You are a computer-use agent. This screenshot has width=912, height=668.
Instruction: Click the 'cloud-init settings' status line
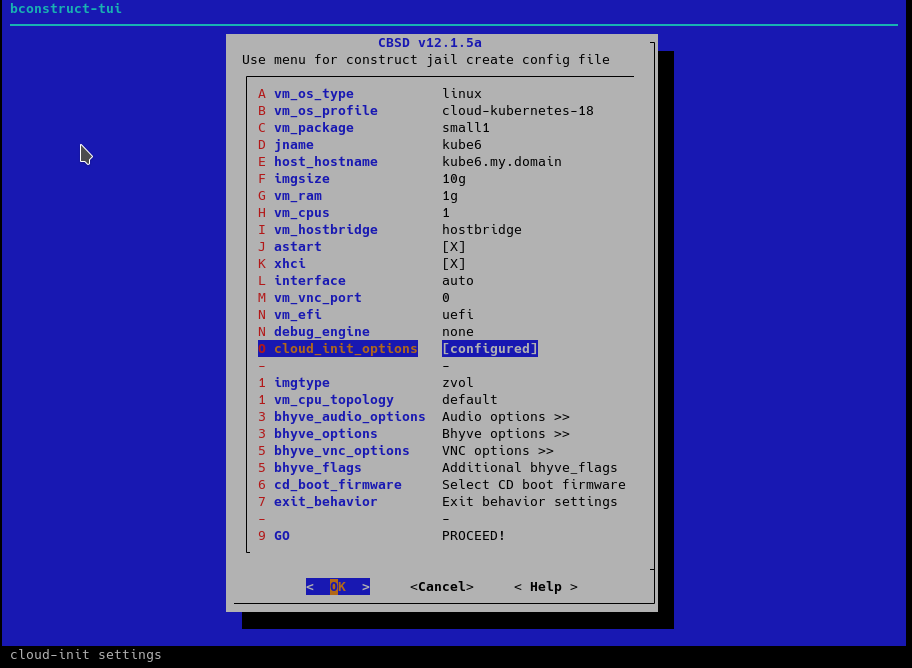86,655
